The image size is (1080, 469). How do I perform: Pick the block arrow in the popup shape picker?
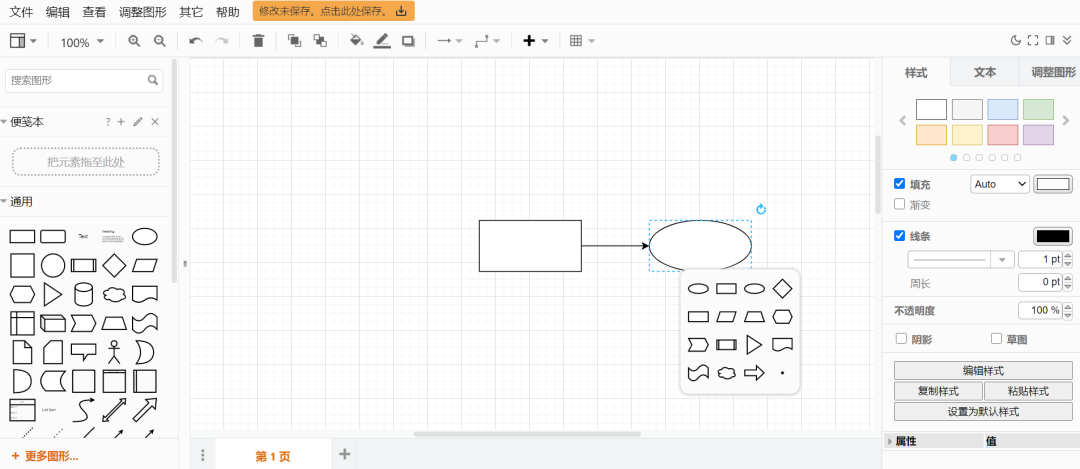click(x=754, y=373)
